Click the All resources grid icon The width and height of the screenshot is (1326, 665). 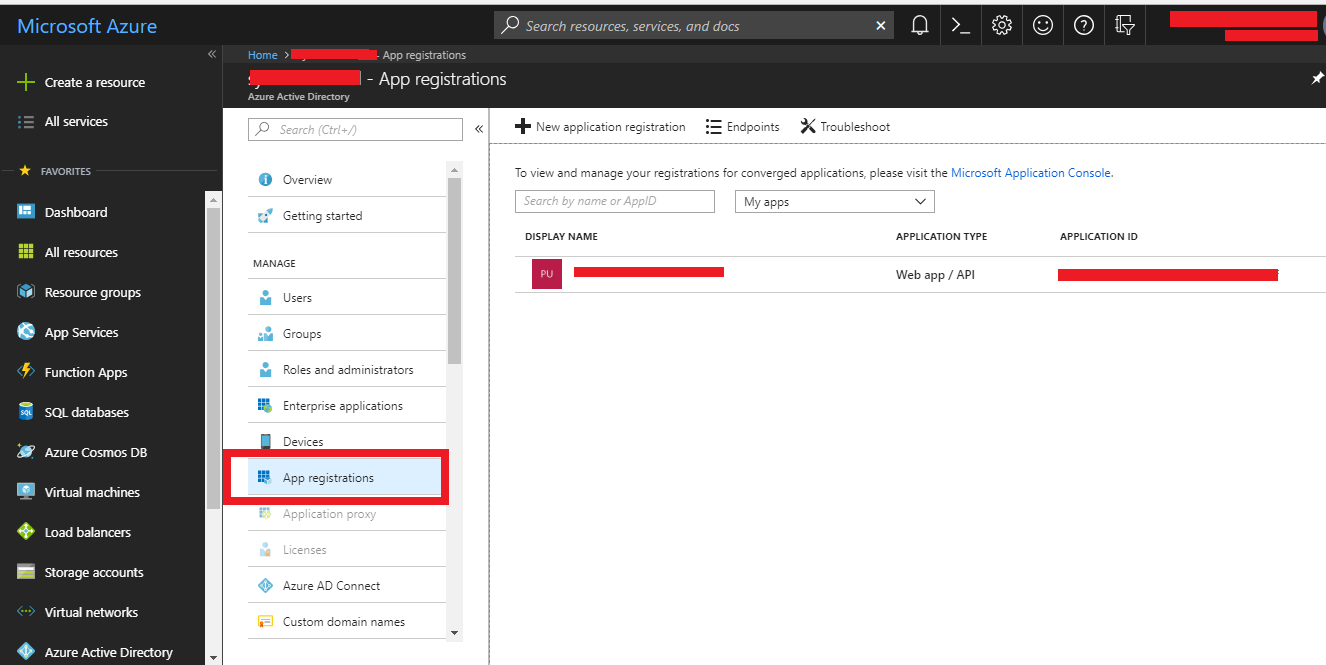coord(26,252)
